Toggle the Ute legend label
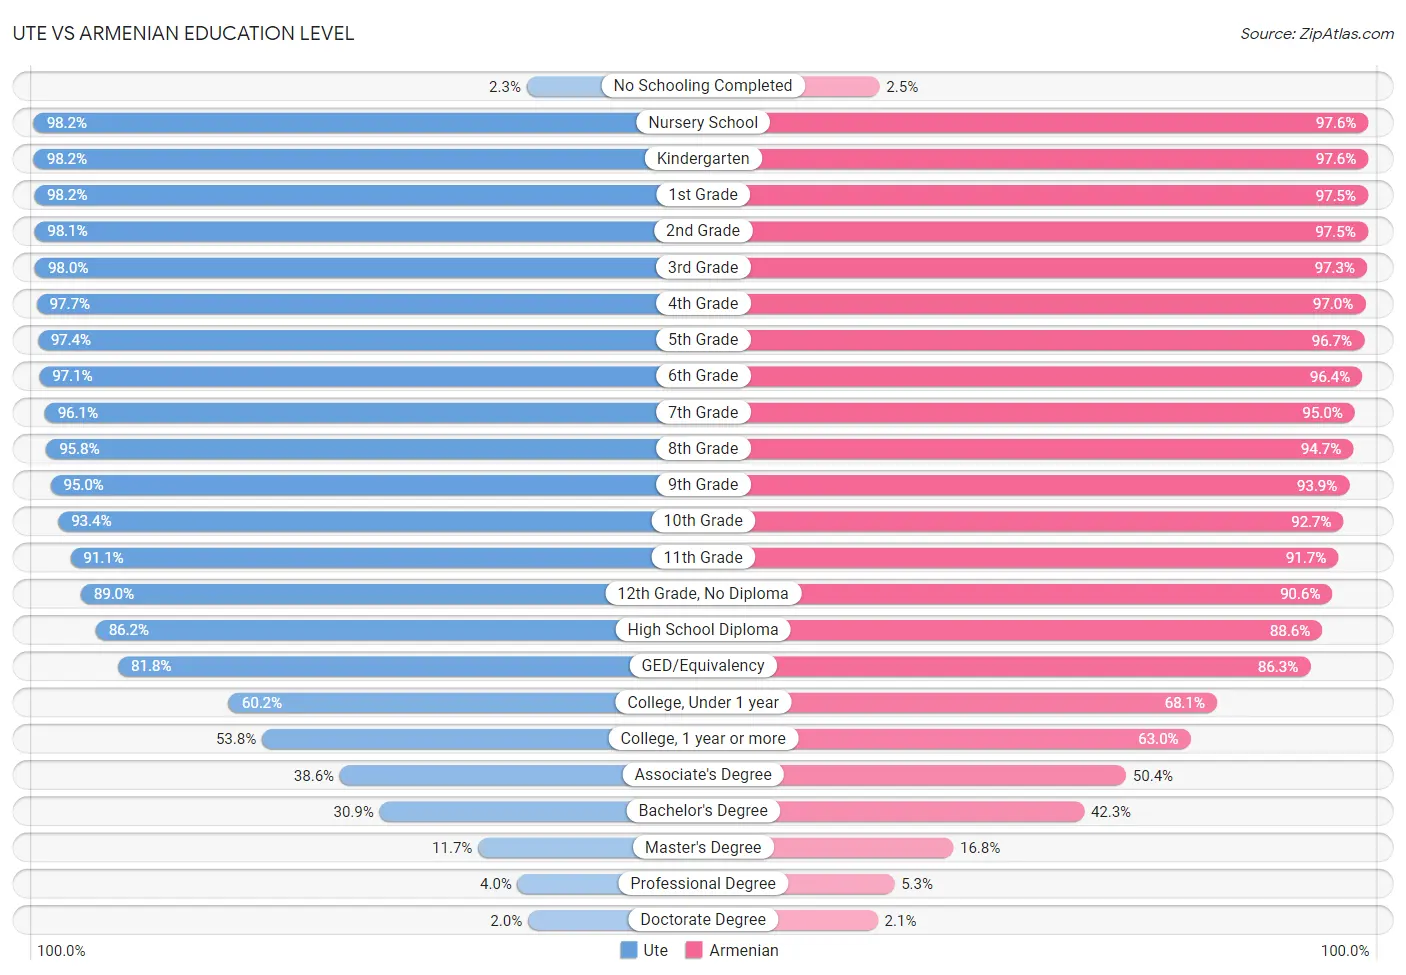 tap(655, 950)
